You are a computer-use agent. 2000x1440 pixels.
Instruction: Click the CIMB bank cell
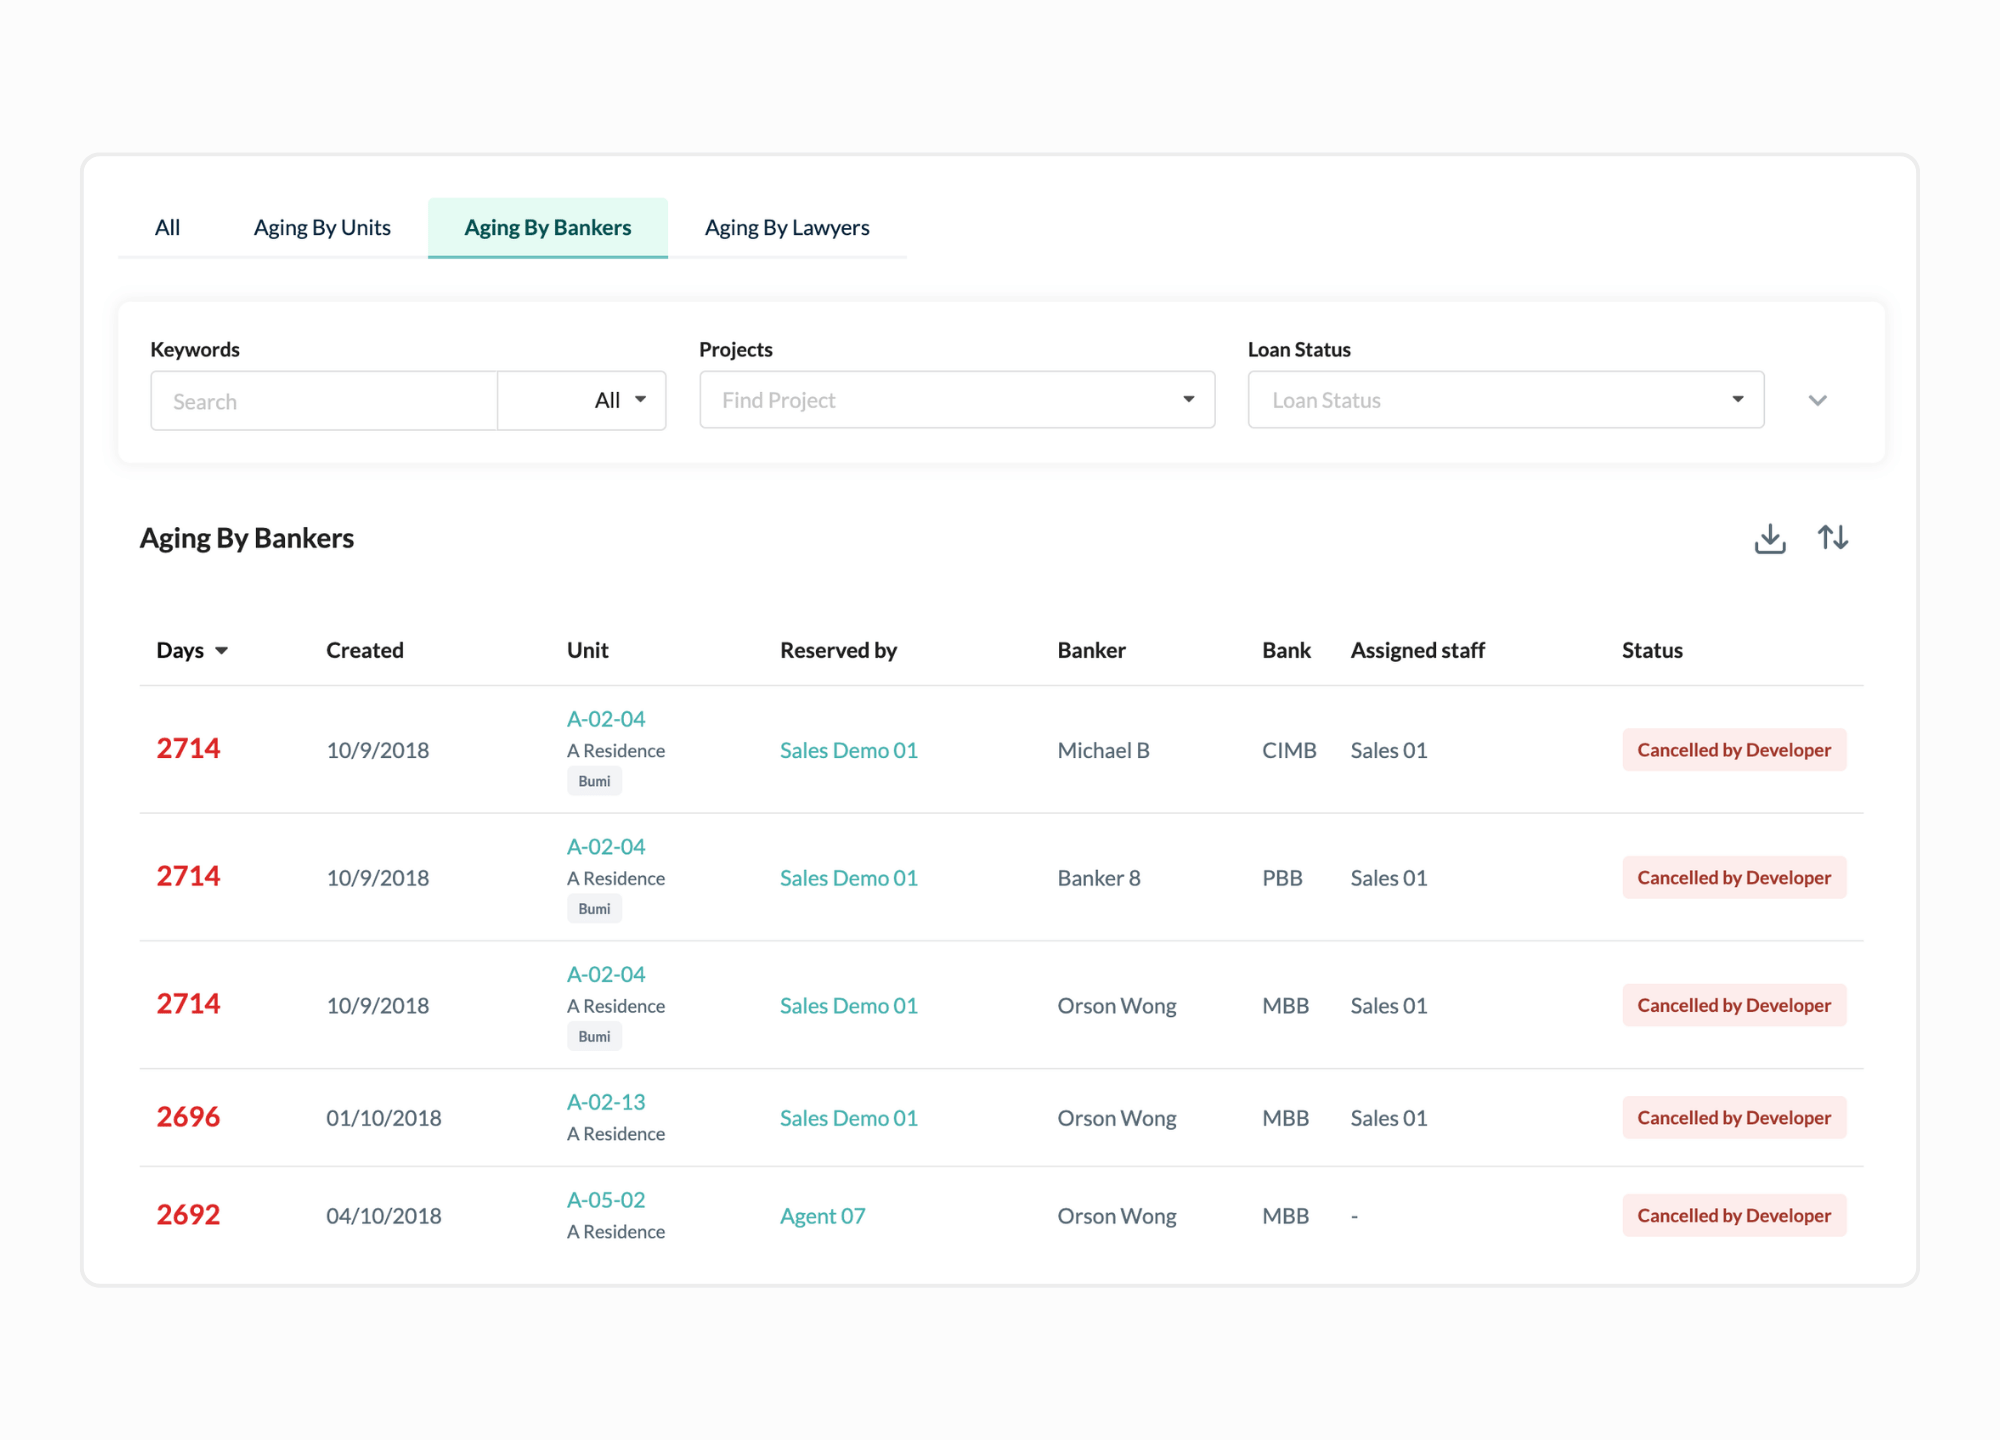pyautogui.click(x=1289, y=750)
